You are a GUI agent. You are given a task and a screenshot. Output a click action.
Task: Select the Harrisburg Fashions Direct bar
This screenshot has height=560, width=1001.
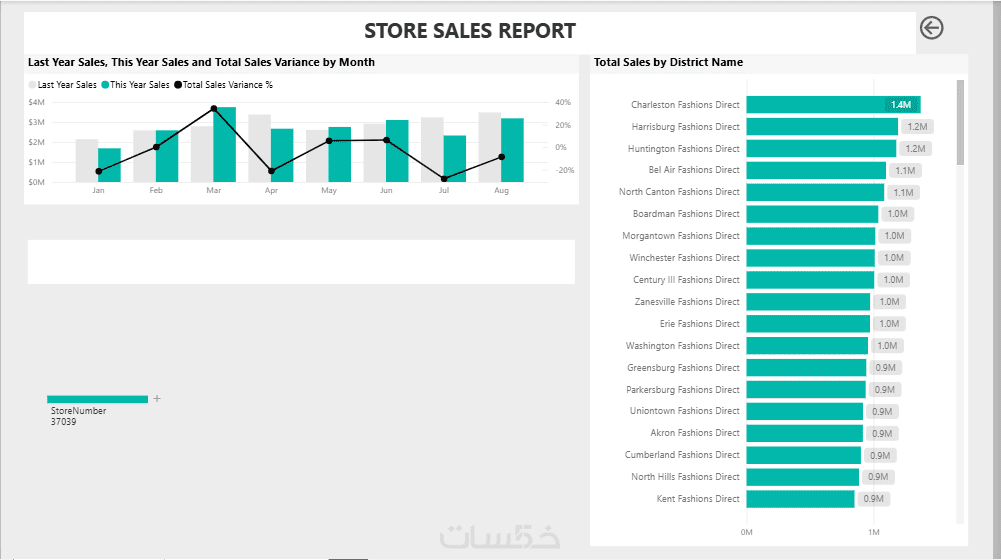(x=821, y=127)
